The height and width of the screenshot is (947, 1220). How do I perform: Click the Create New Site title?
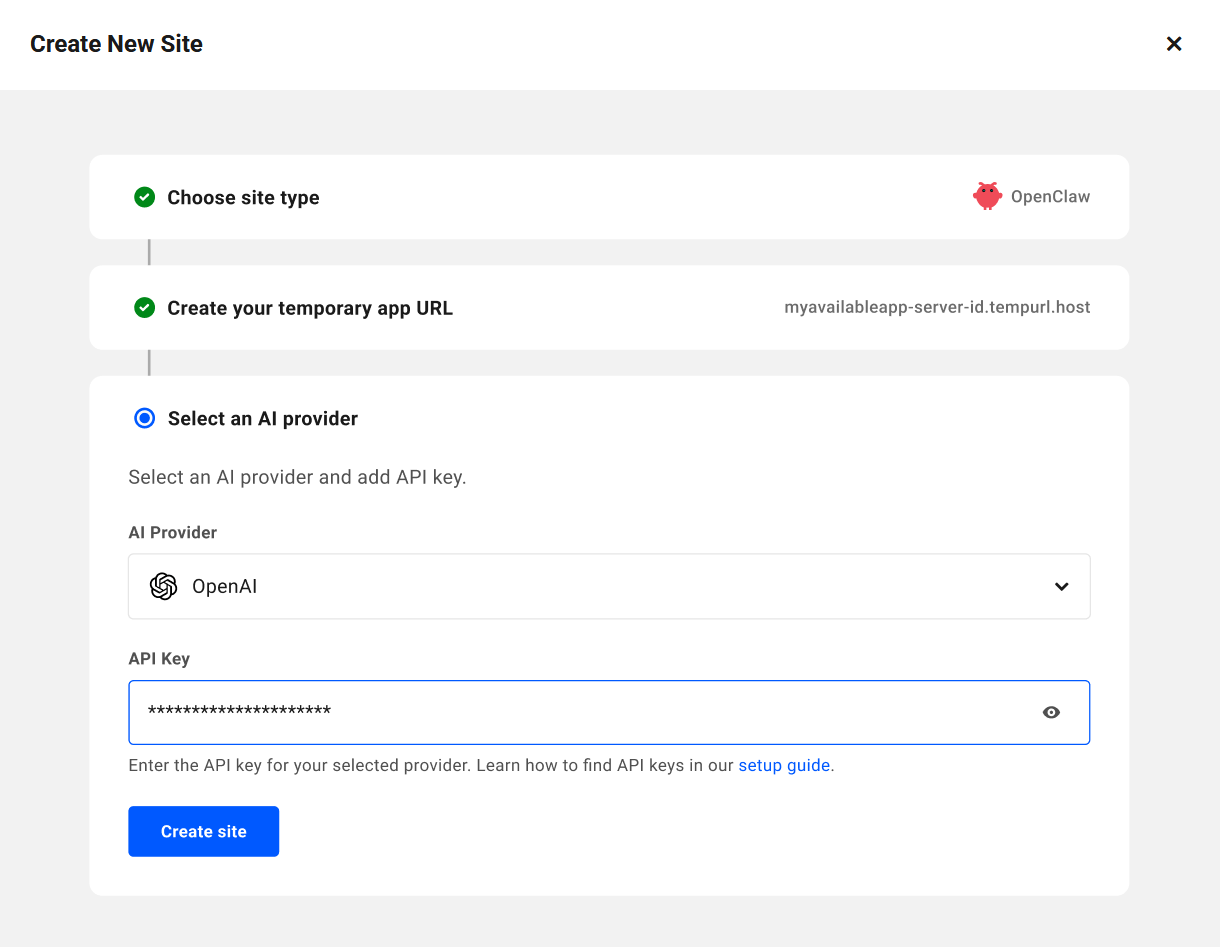[116, 44]
